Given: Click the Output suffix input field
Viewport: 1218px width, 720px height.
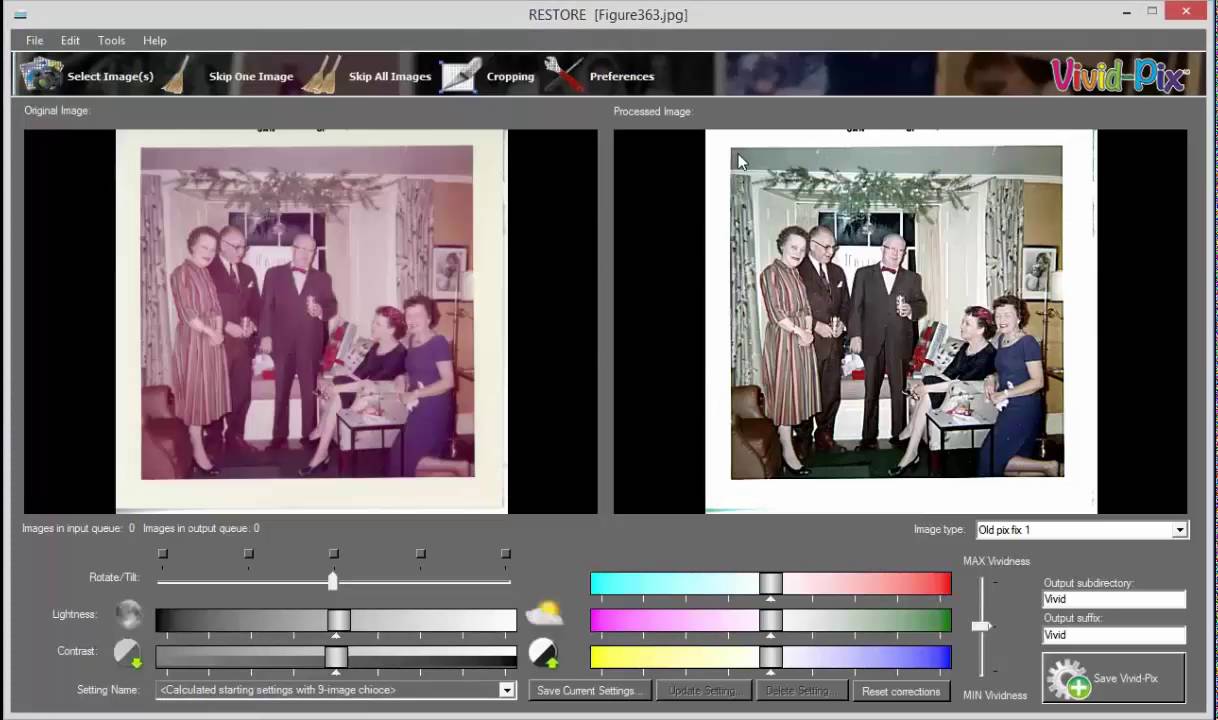Looking at the screenshot, I should click(1114, 635).
